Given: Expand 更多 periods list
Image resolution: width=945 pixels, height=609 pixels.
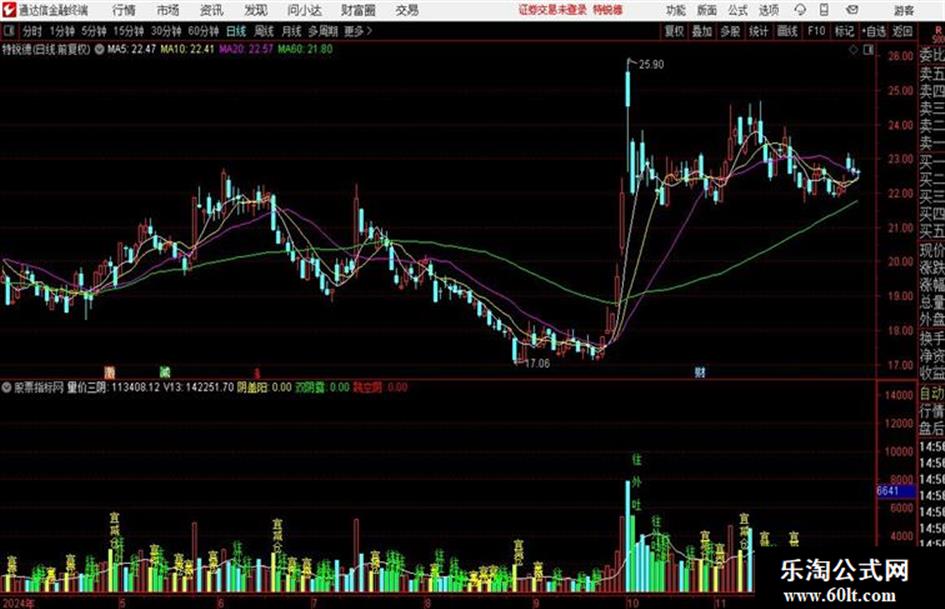Looking at the screenshot, I should 358,31.
